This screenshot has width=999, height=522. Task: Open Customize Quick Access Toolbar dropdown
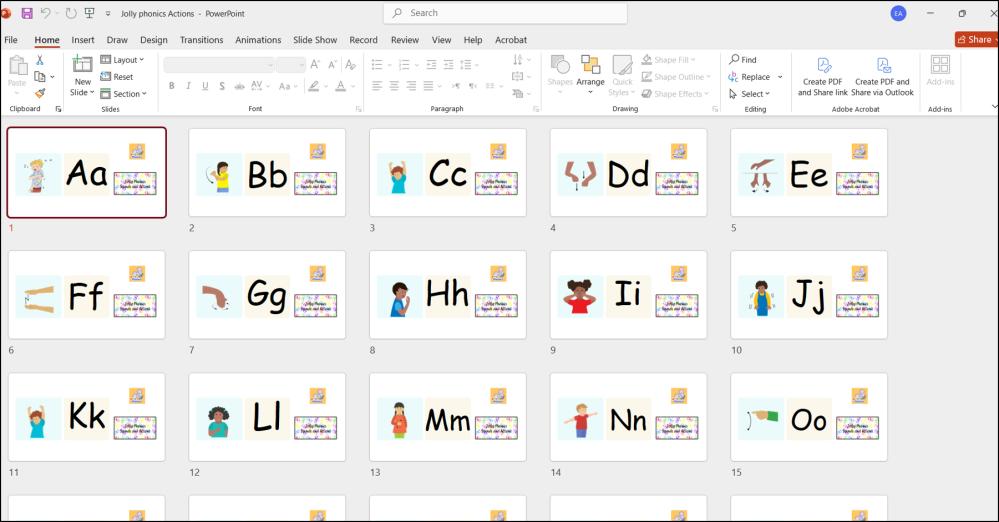[x=108, y=13]
